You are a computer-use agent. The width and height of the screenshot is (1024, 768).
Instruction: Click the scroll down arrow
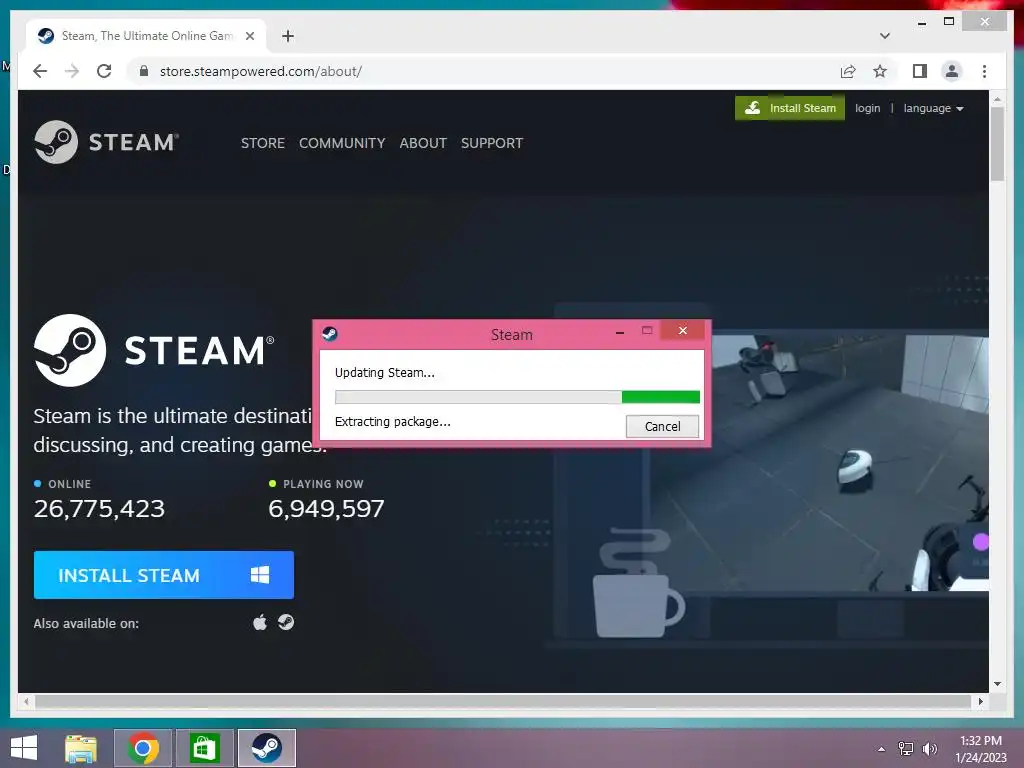[997, 684]
